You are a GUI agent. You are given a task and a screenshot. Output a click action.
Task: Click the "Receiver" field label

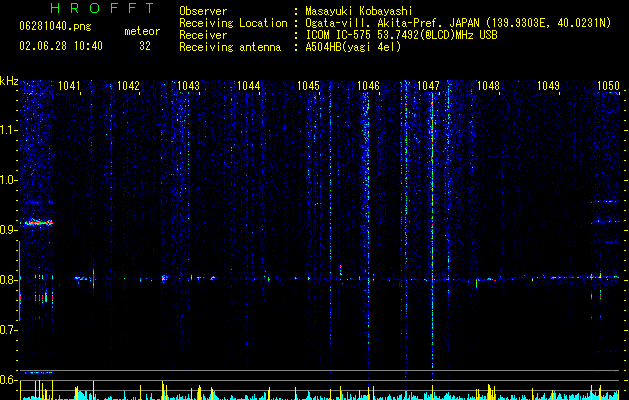203,35
